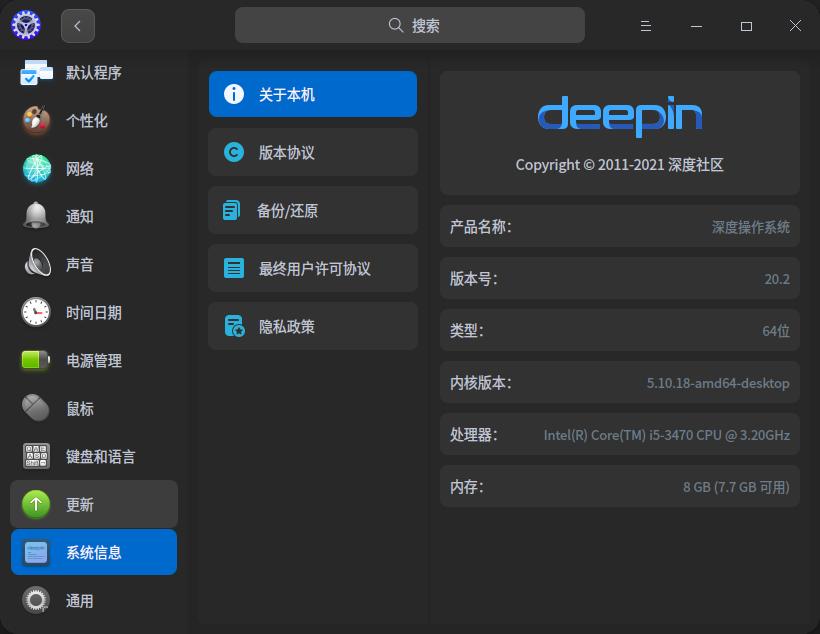The width and height of the screenshot is (820, 634).
Task: Open 默认程序 settings module
Action: [x=94, y=73]
